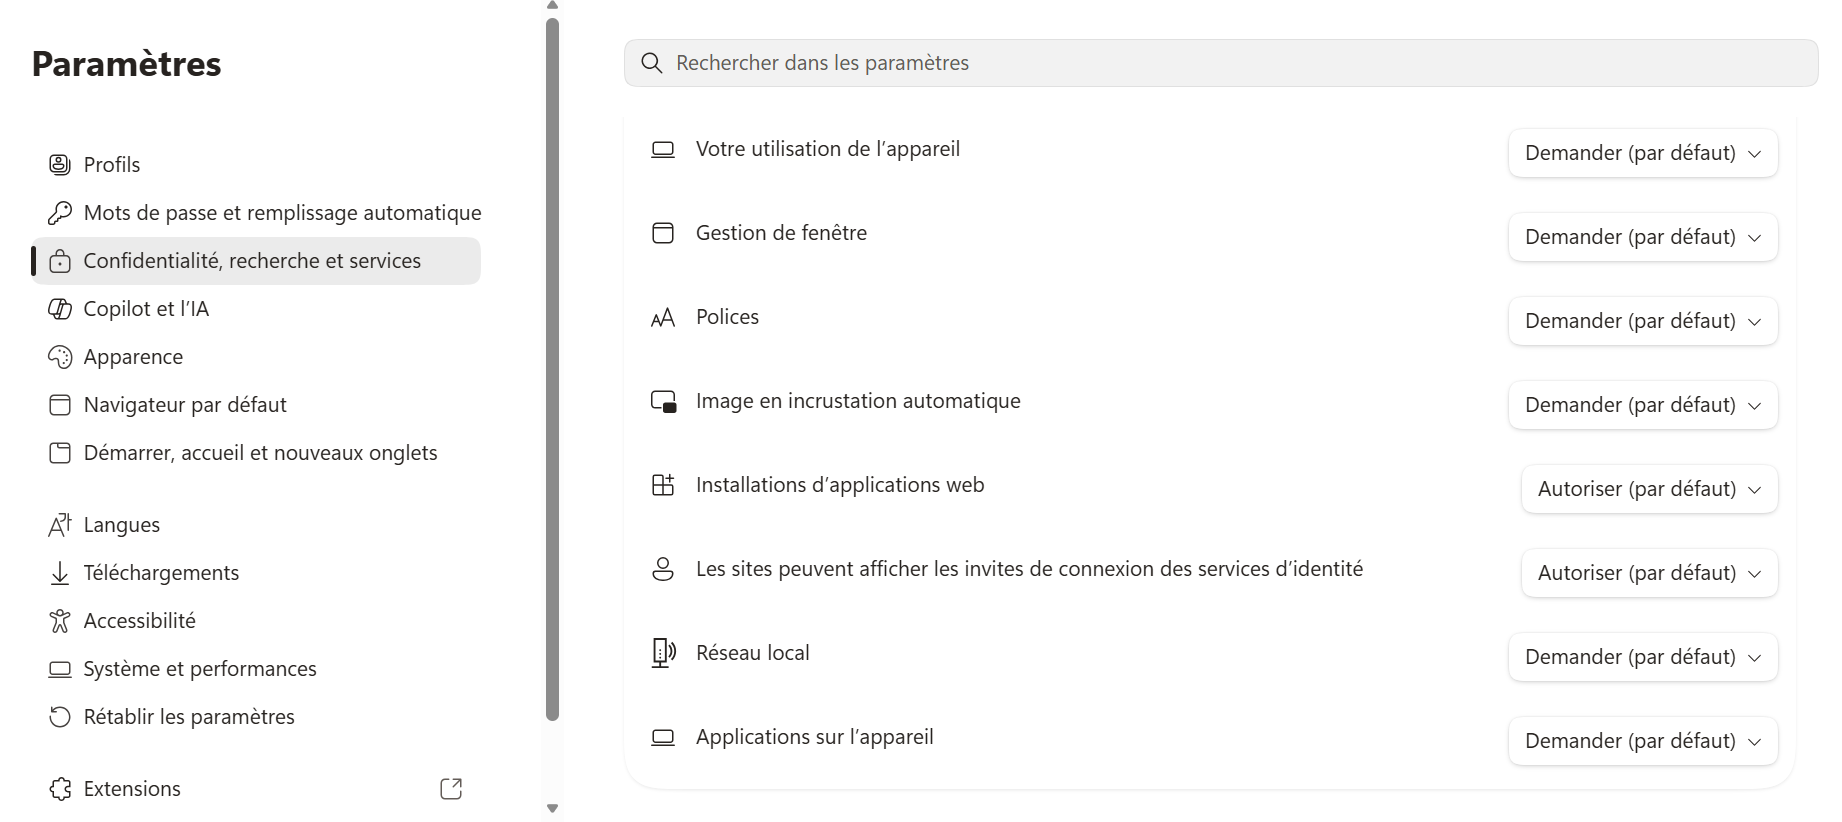Open dropdown for Image en incrustation automatique
Viewport: 1842px width, 822px height.
click(x=1643, y=405)
